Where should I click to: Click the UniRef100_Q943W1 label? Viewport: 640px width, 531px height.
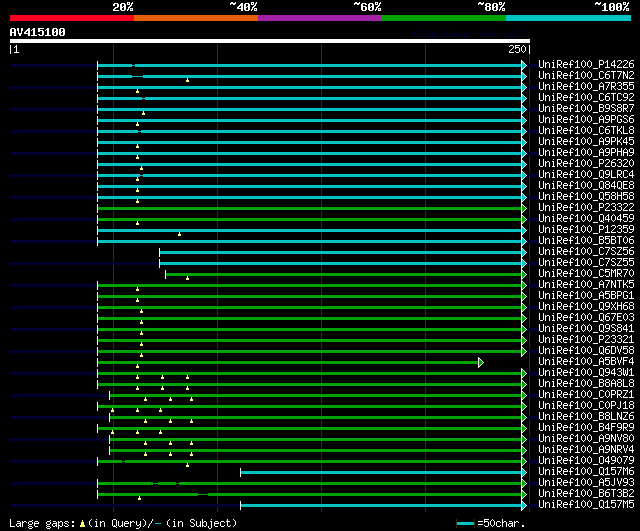click(586, 373)
